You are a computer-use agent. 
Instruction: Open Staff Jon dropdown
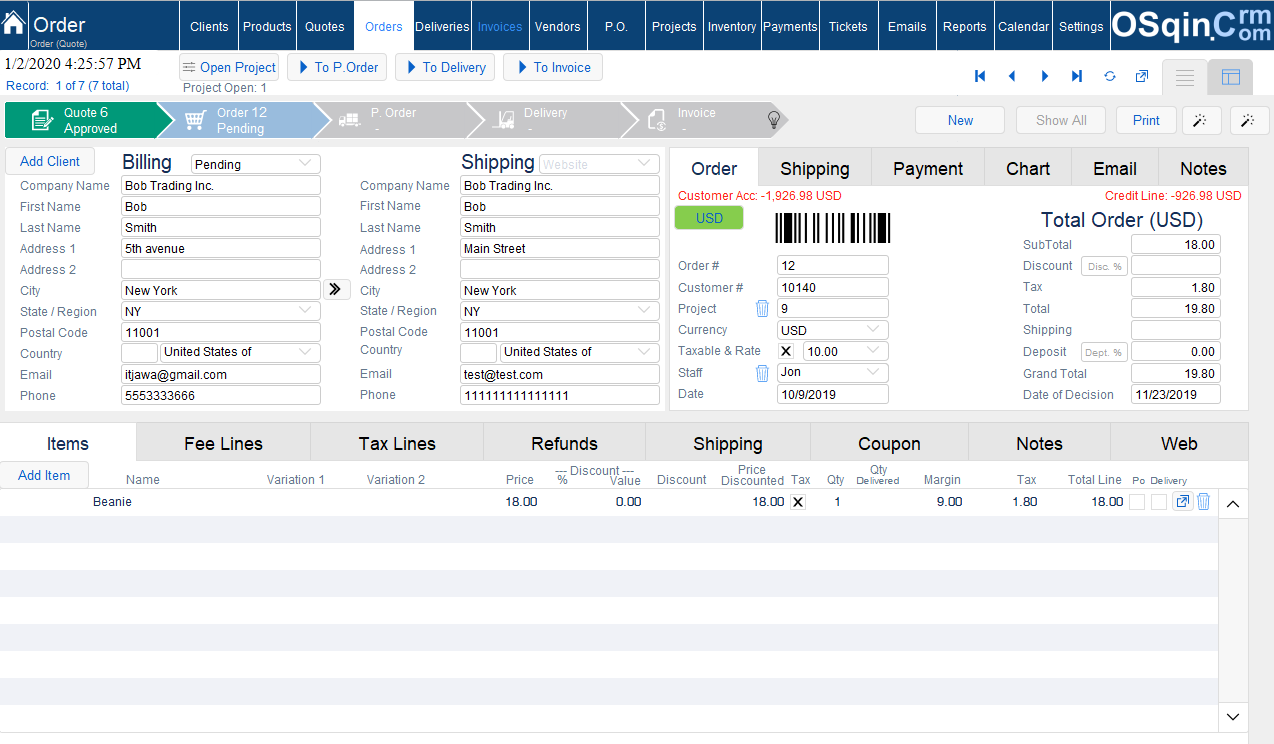click(833, 372)
